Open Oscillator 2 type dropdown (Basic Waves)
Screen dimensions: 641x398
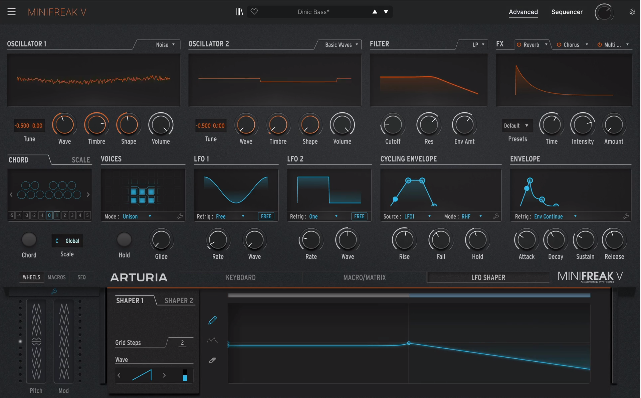[x=342, y=45]
